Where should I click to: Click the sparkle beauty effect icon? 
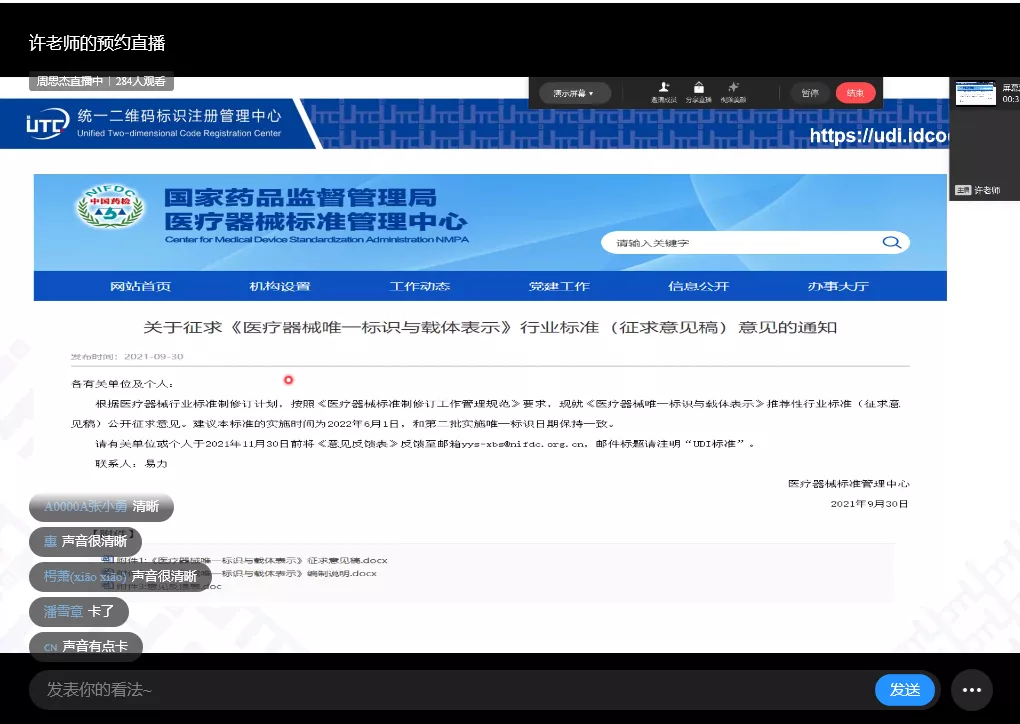tap(733, 87)
